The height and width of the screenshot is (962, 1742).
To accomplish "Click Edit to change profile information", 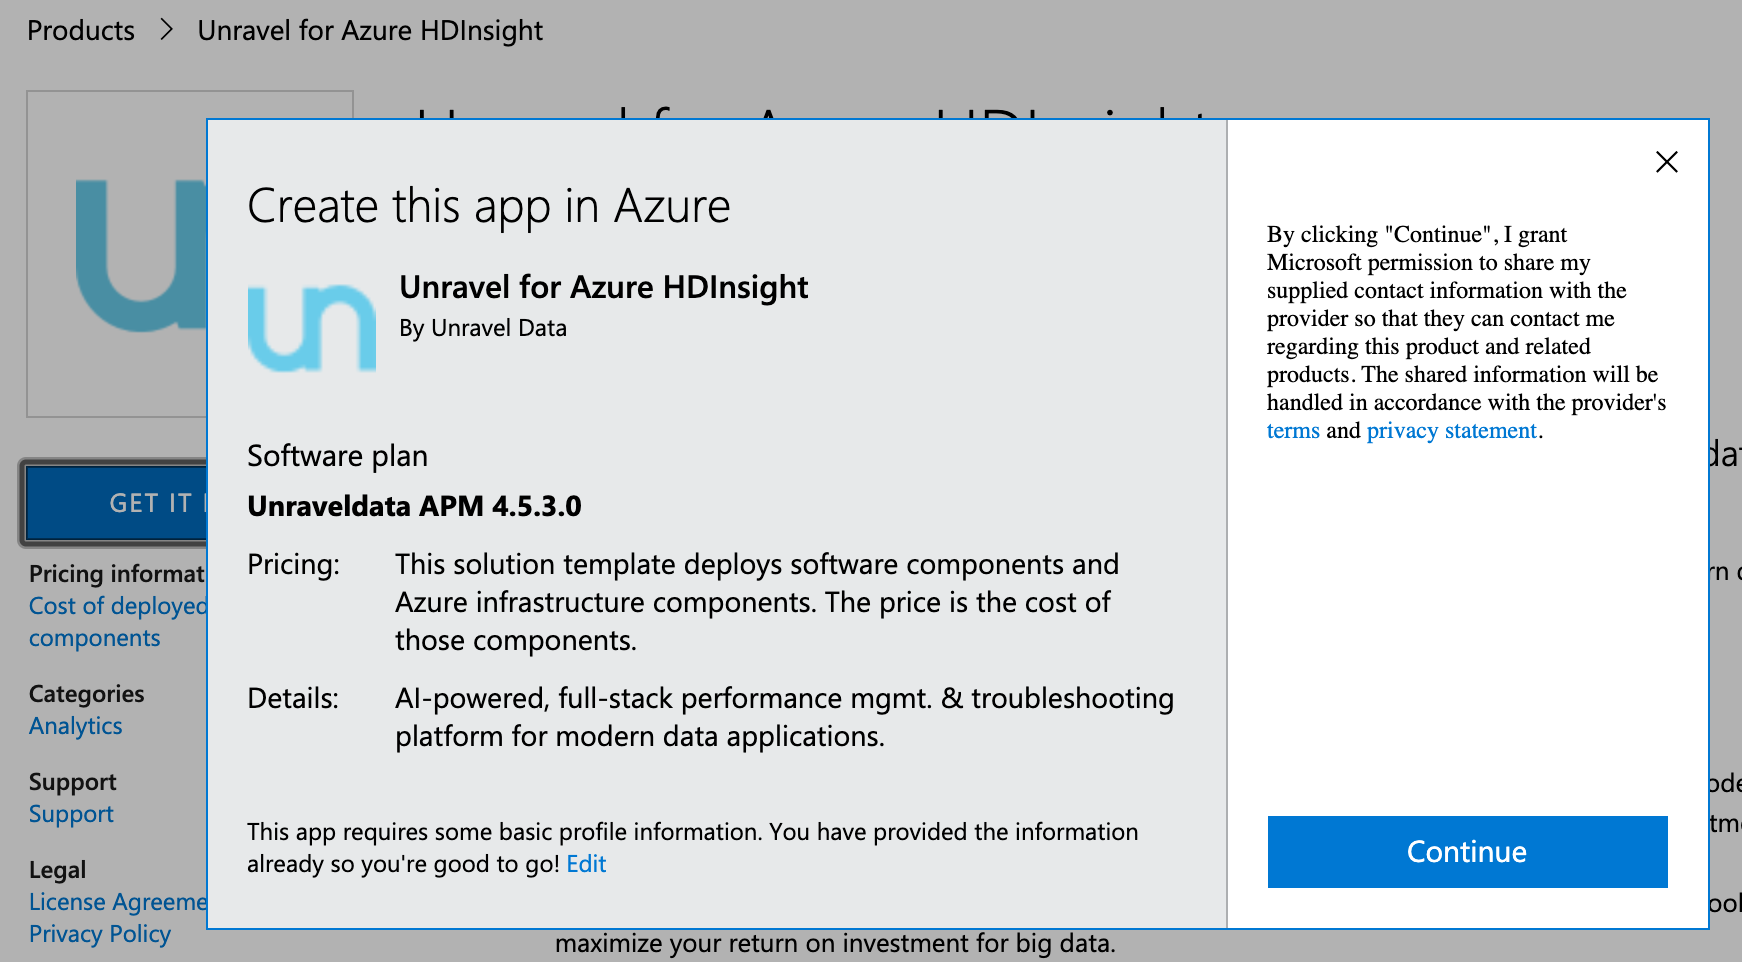I will click(586, 864).
